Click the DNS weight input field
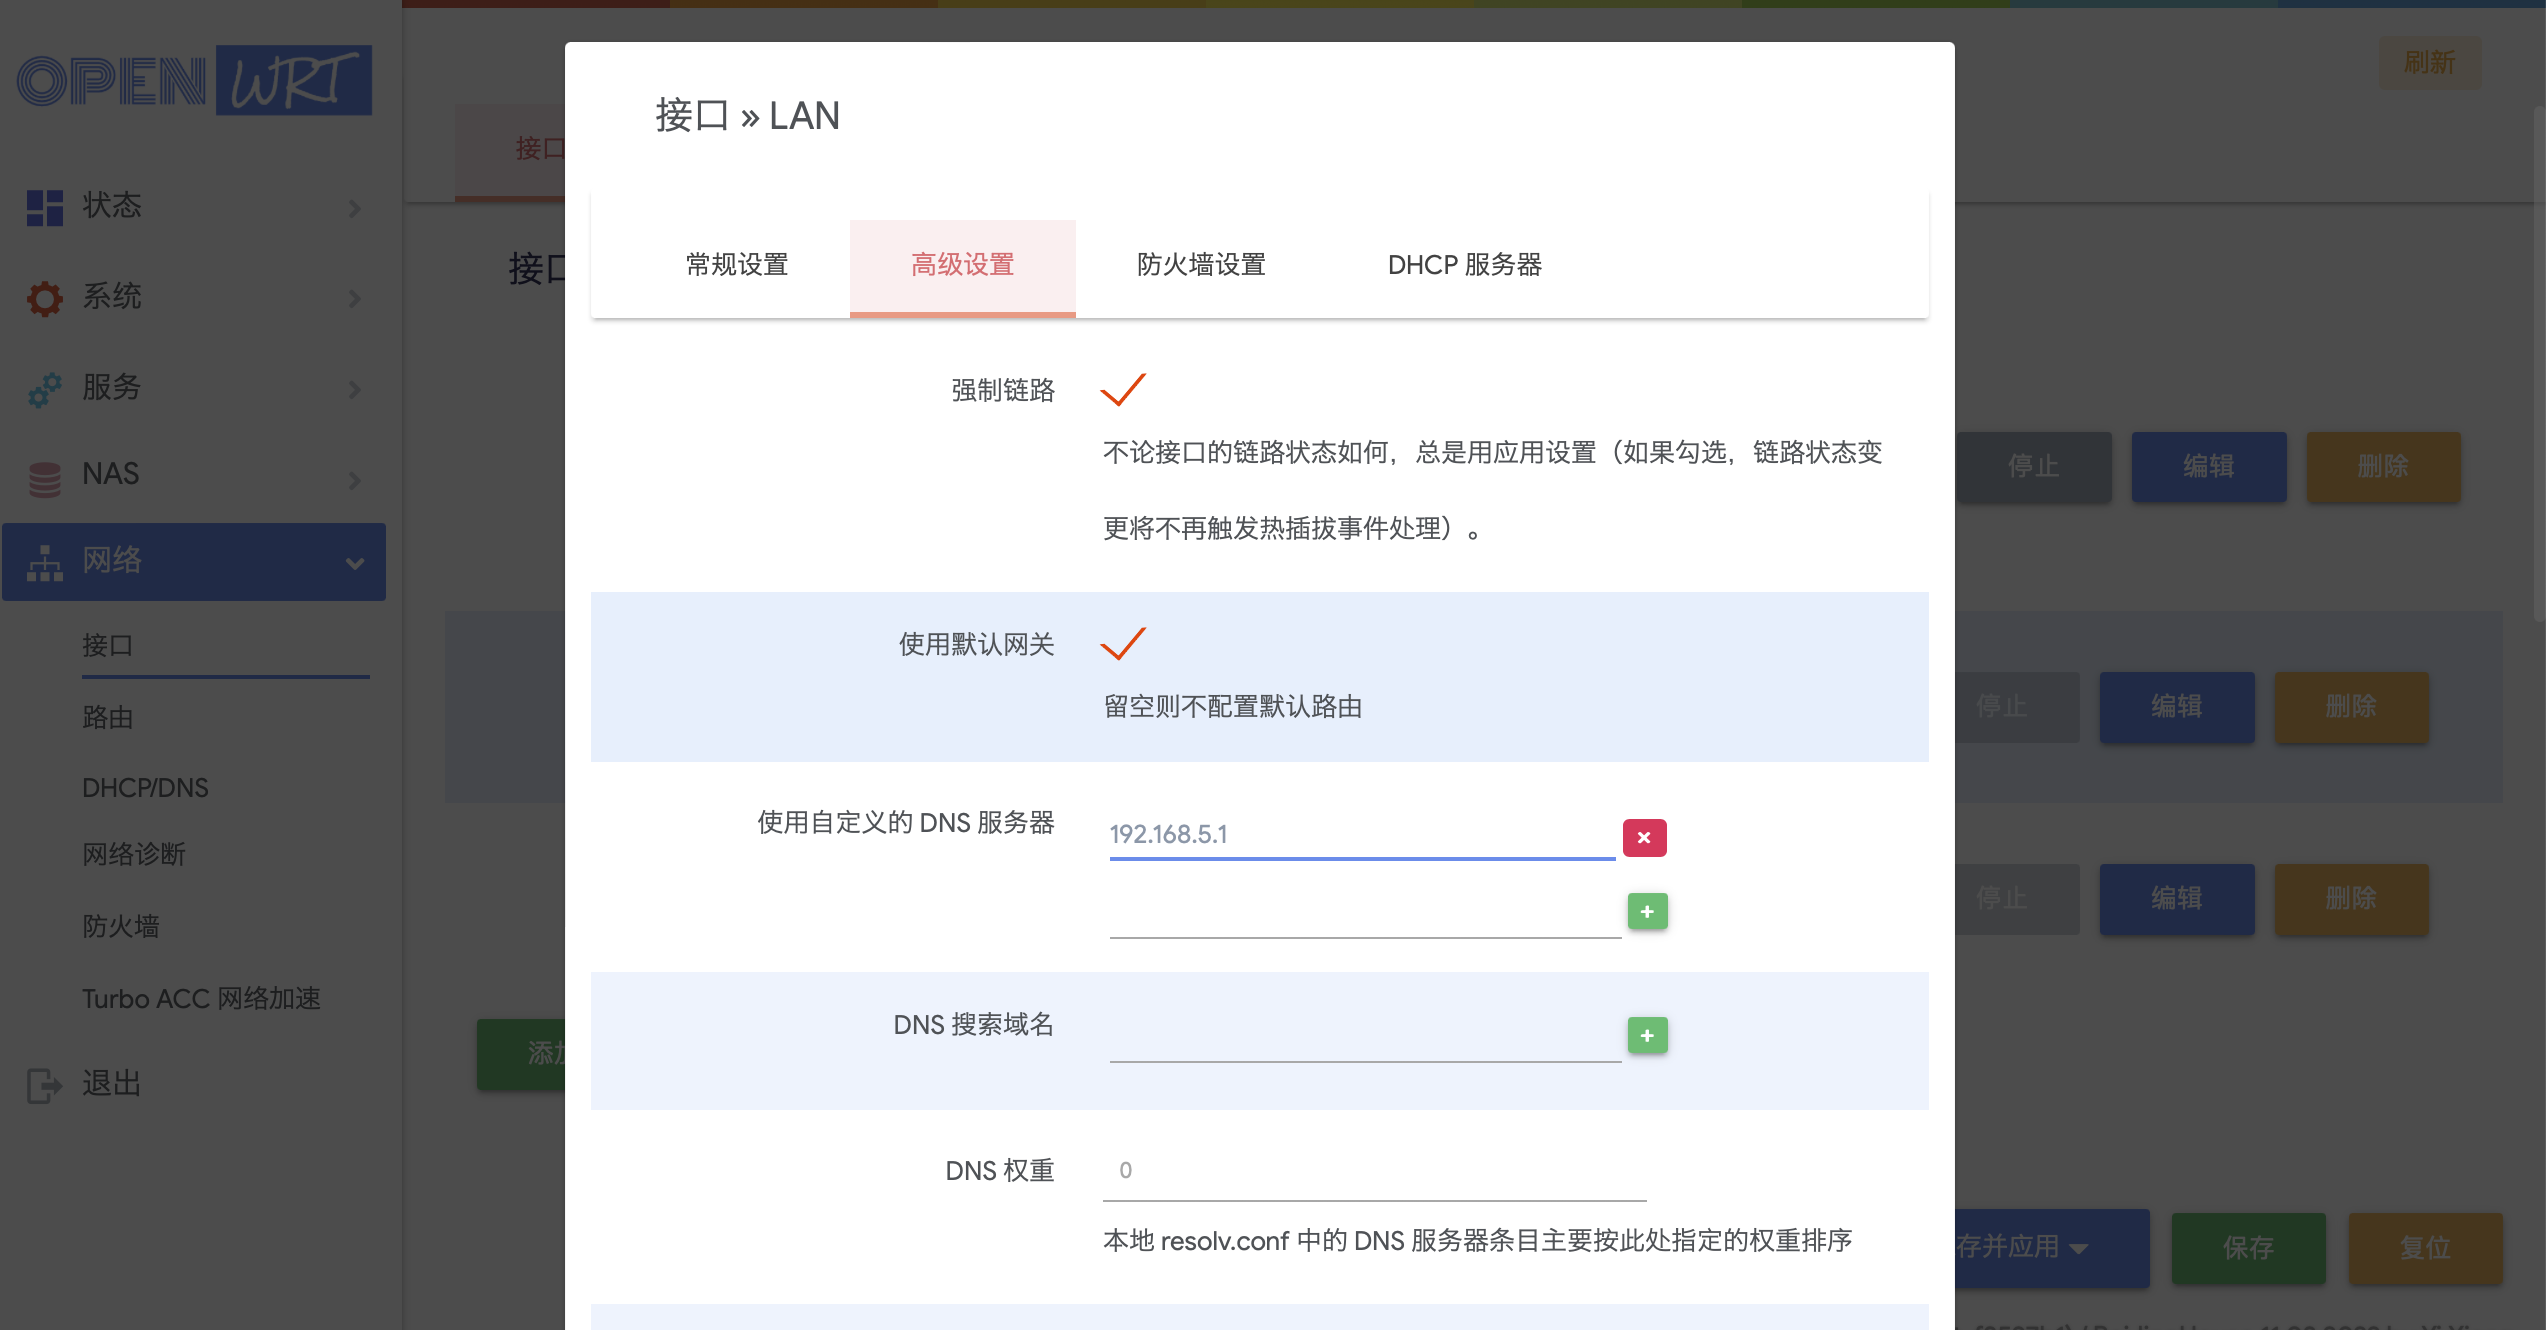2546x1330 pixels. [1373, 1171]
